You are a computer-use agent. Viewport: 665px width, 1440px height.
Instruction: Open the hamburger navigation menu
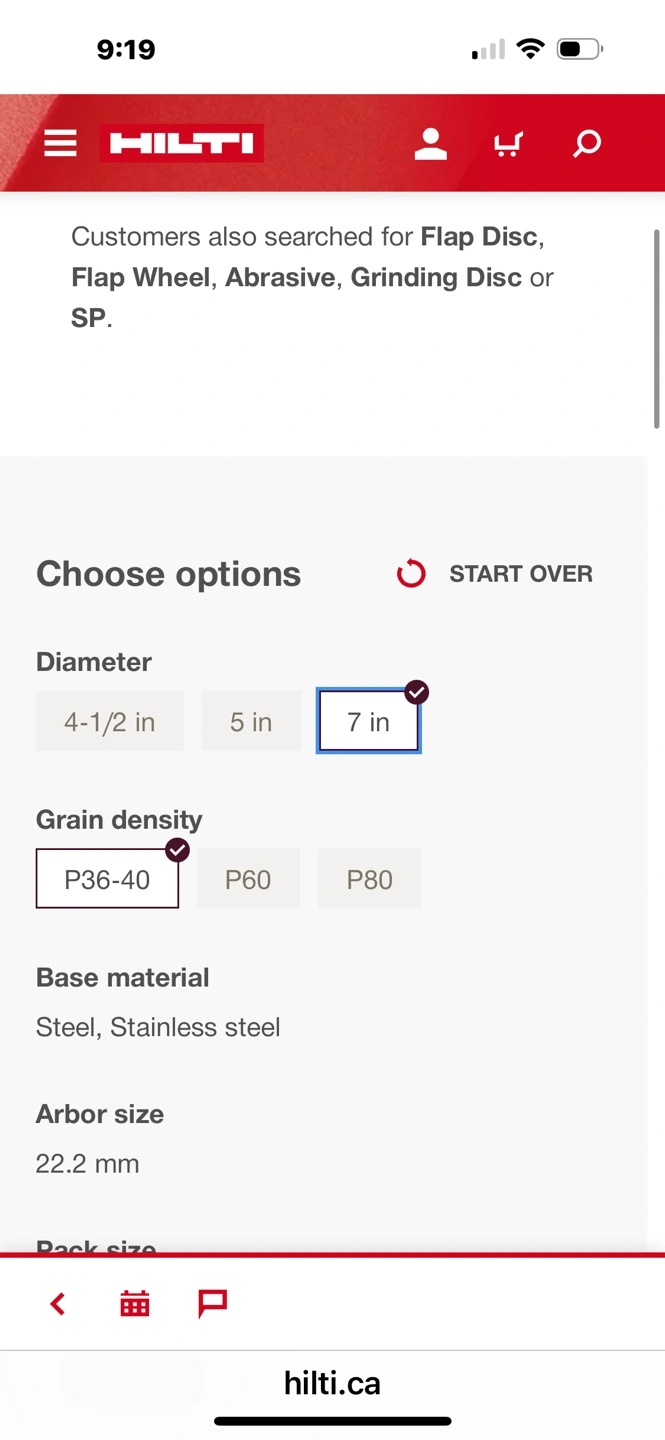(x=60, y=143)
